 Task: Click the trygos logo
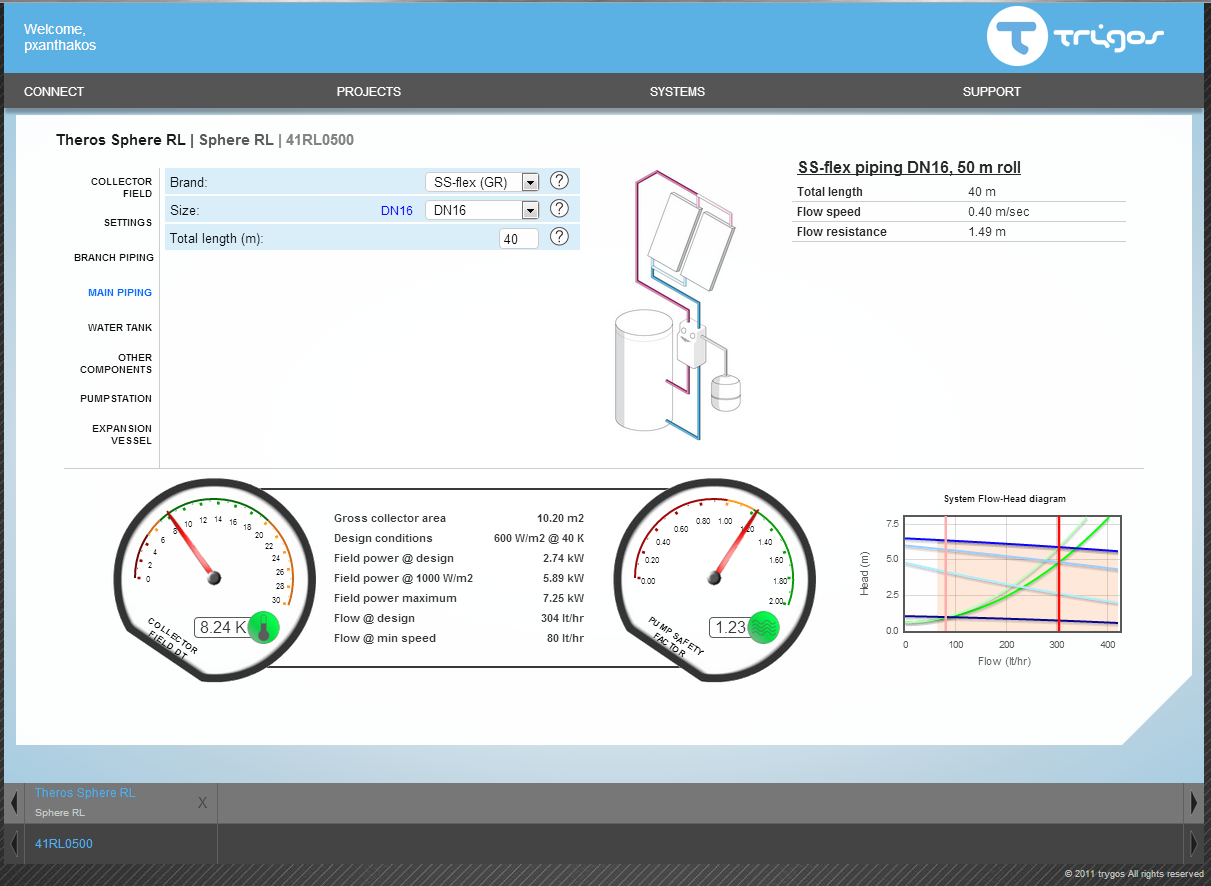coord(1076,38)
